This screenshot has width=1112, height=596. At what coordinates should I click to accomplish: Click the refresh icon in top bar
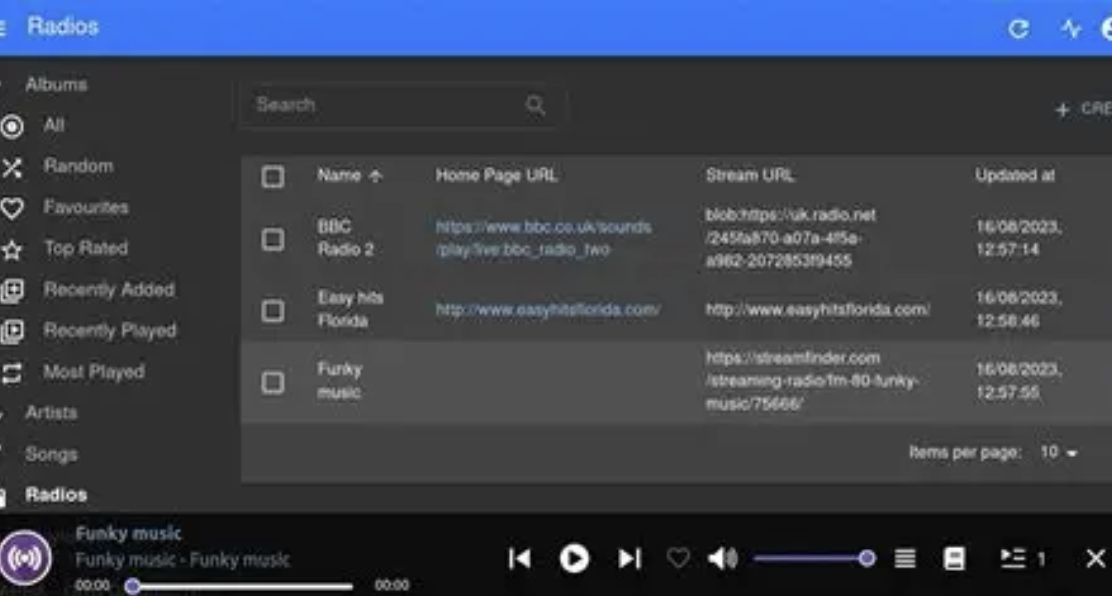coord(1018,29)
